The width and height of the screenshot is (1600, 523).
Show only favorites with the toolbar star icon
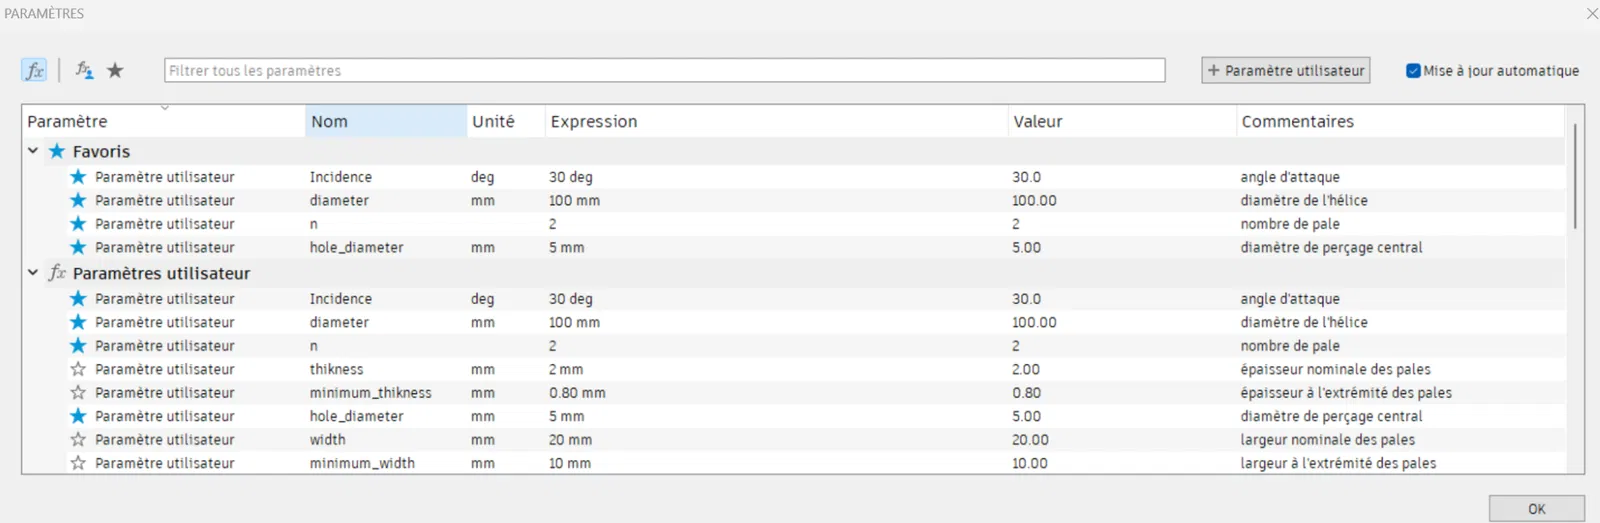116,70
